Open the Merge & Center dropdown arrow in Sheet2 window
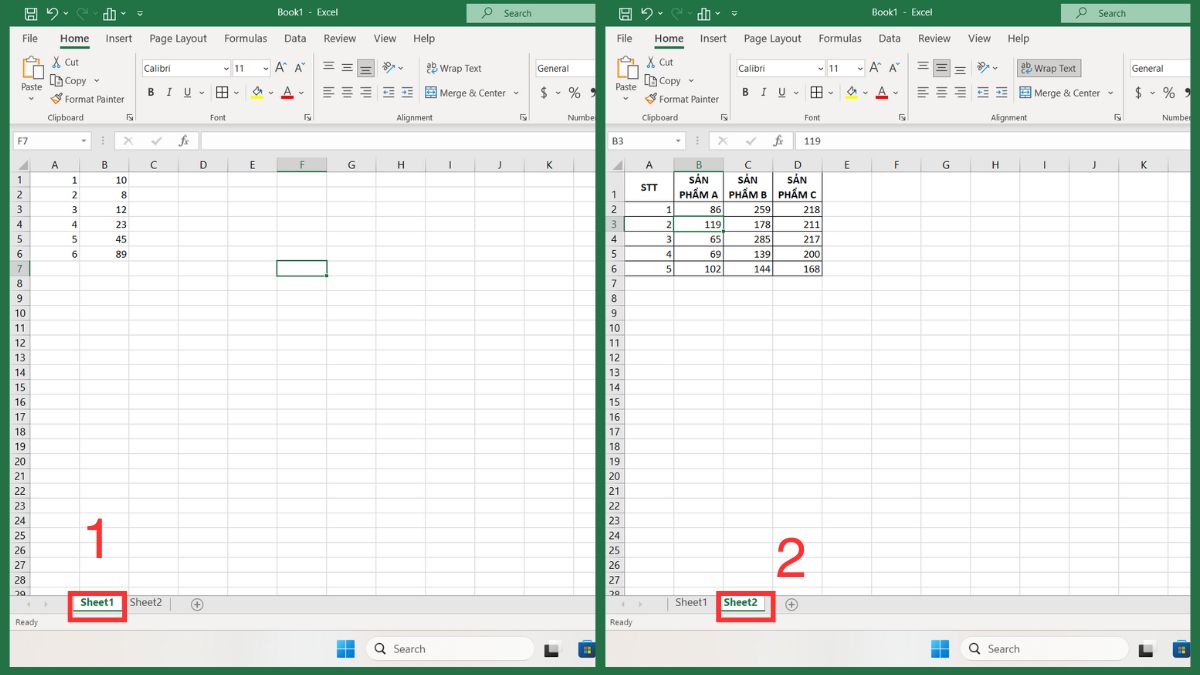Viewport: 1200px width, 675px height. pyautogui.click(x=1110, y=93)
